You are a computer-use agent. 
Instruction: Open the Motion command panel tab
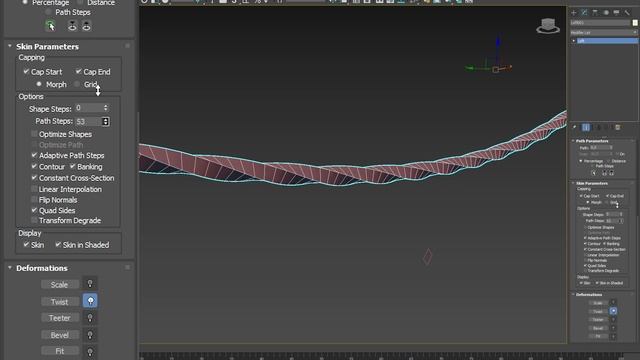click(x=606, y=13)
